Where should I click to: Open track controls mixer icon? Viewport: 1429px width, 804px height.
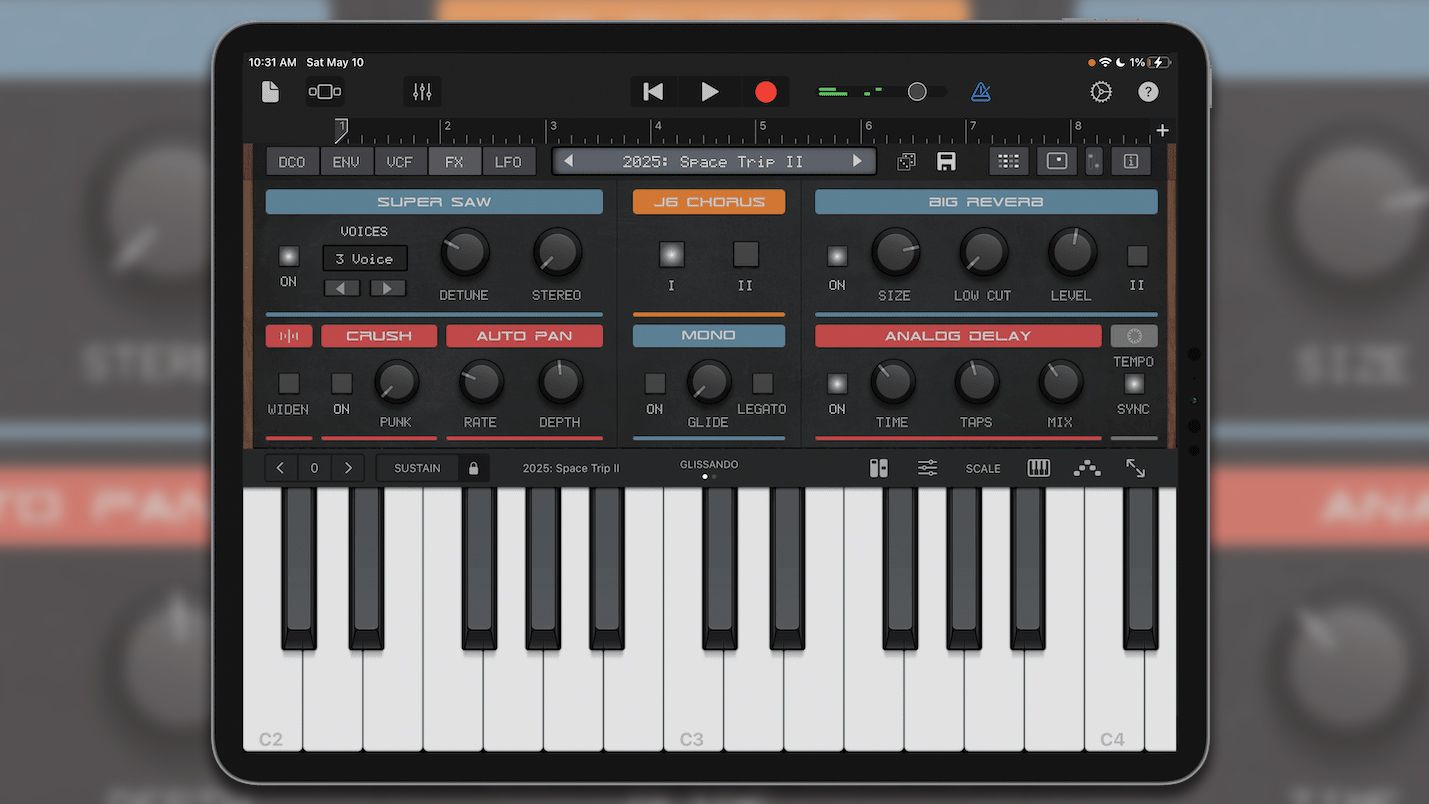click(422, 92)
